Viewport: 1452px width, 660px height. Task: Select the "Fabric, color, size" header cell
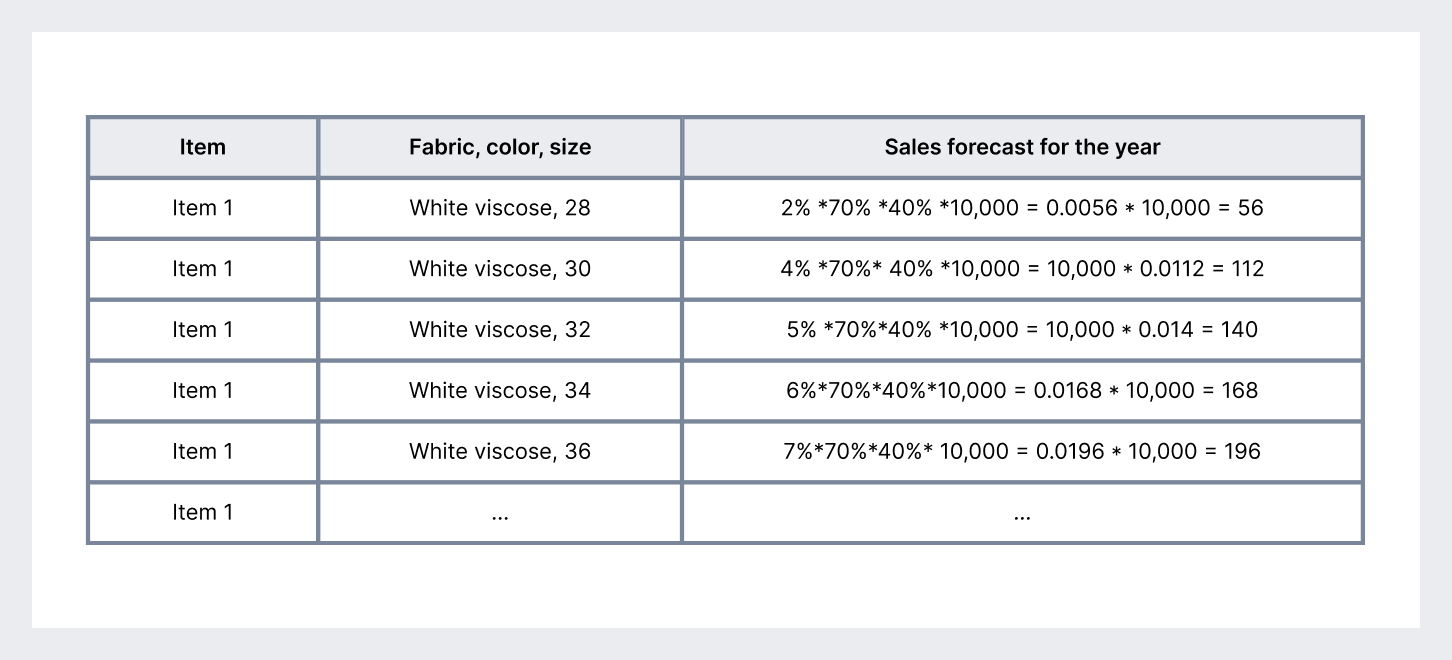tap(500, 148)
